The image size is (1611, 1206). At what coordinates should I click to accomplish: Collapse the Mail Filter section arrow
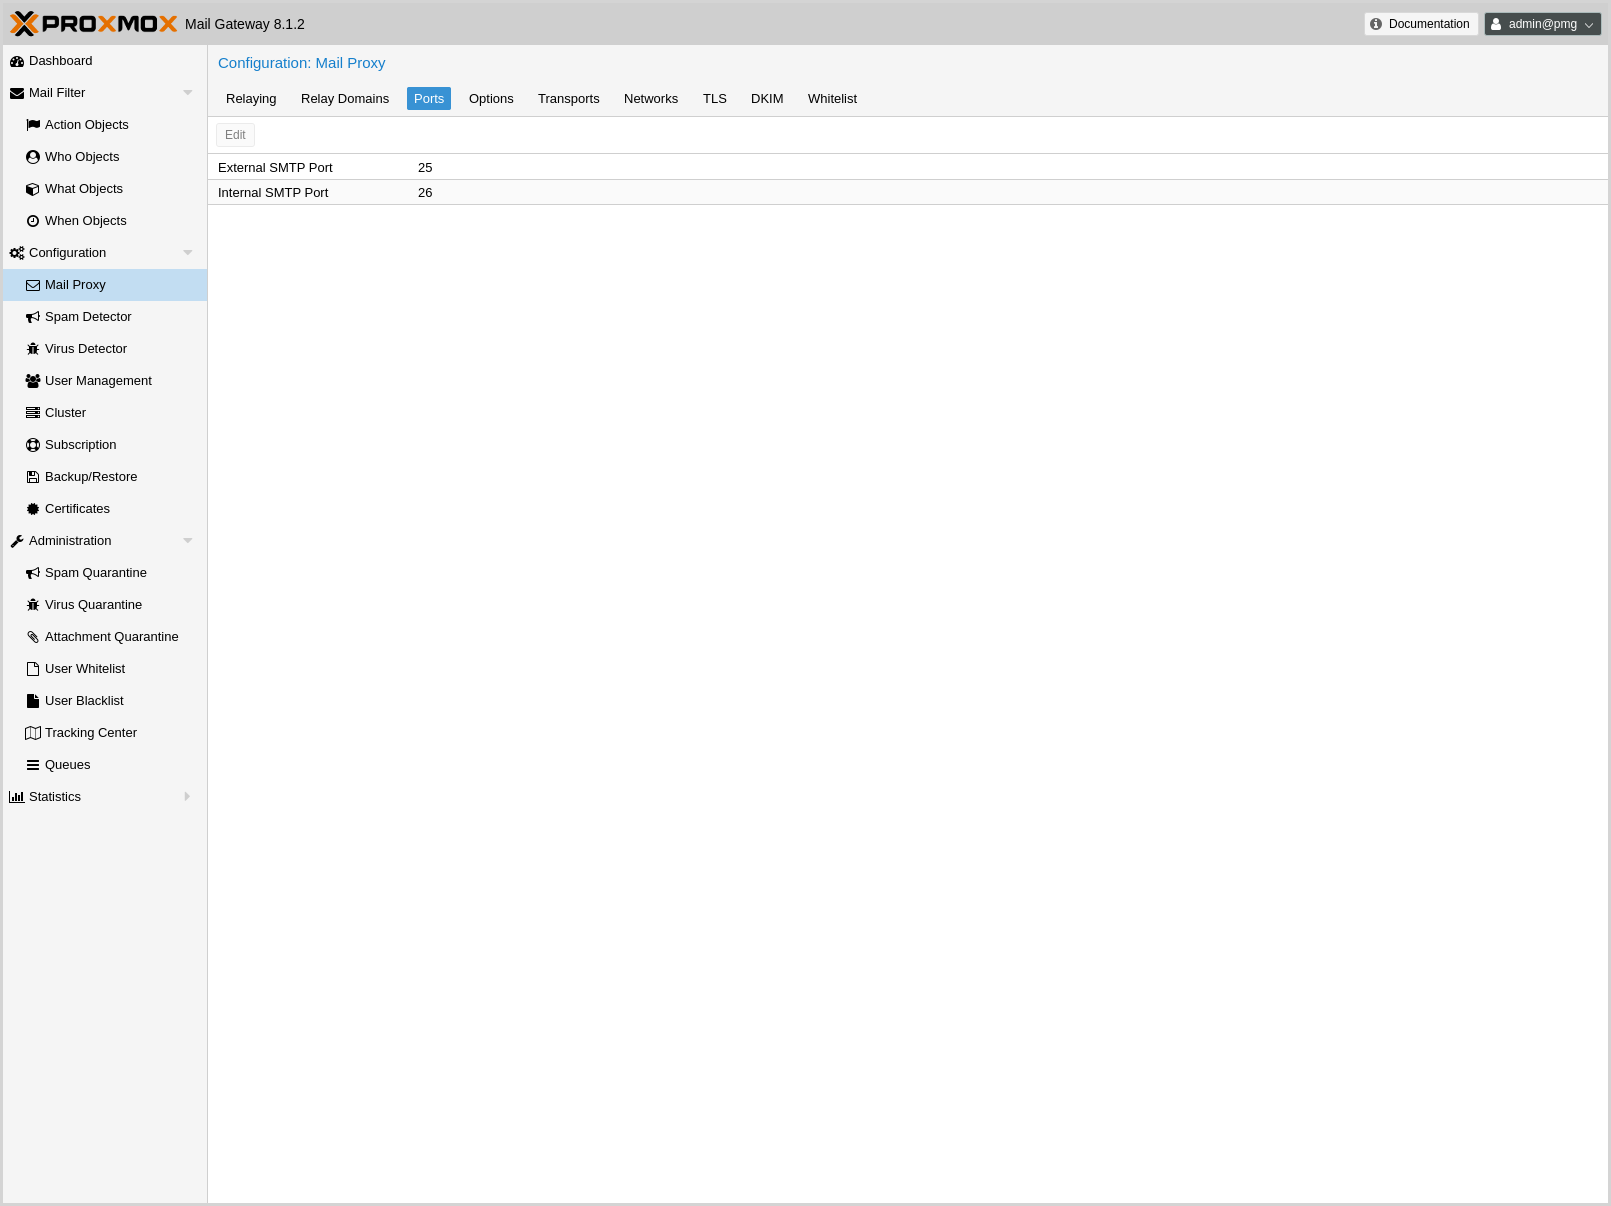(187, 93)
